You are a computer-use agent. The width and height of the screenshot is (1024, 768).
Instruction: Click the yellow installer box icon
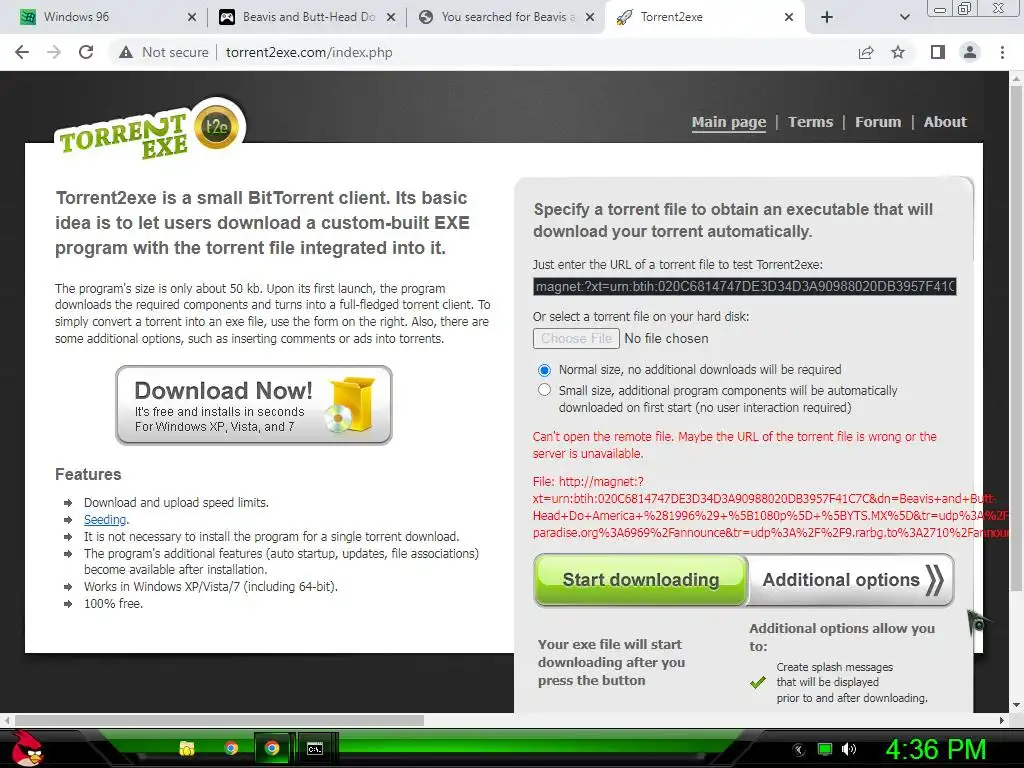pos(352,404)
